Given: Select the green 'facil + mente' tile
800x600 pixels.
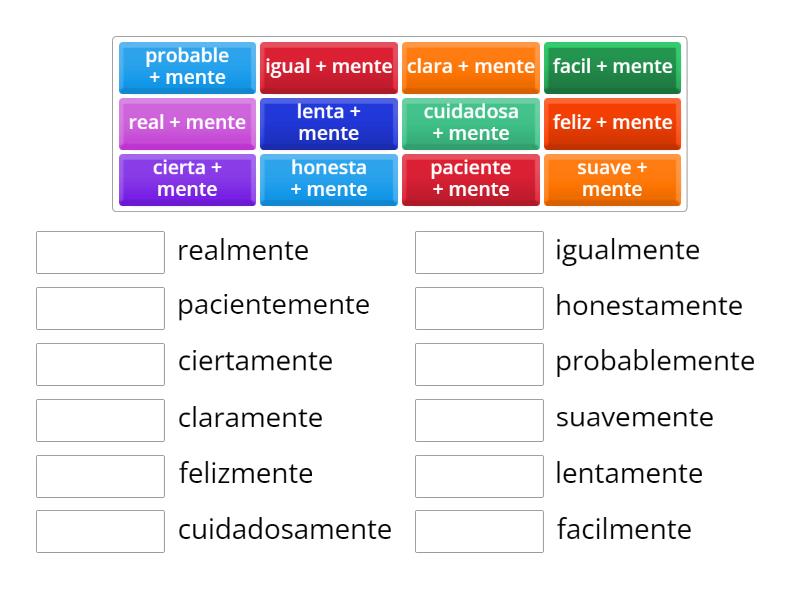Looking at the screenshot, I should point(612,67).
